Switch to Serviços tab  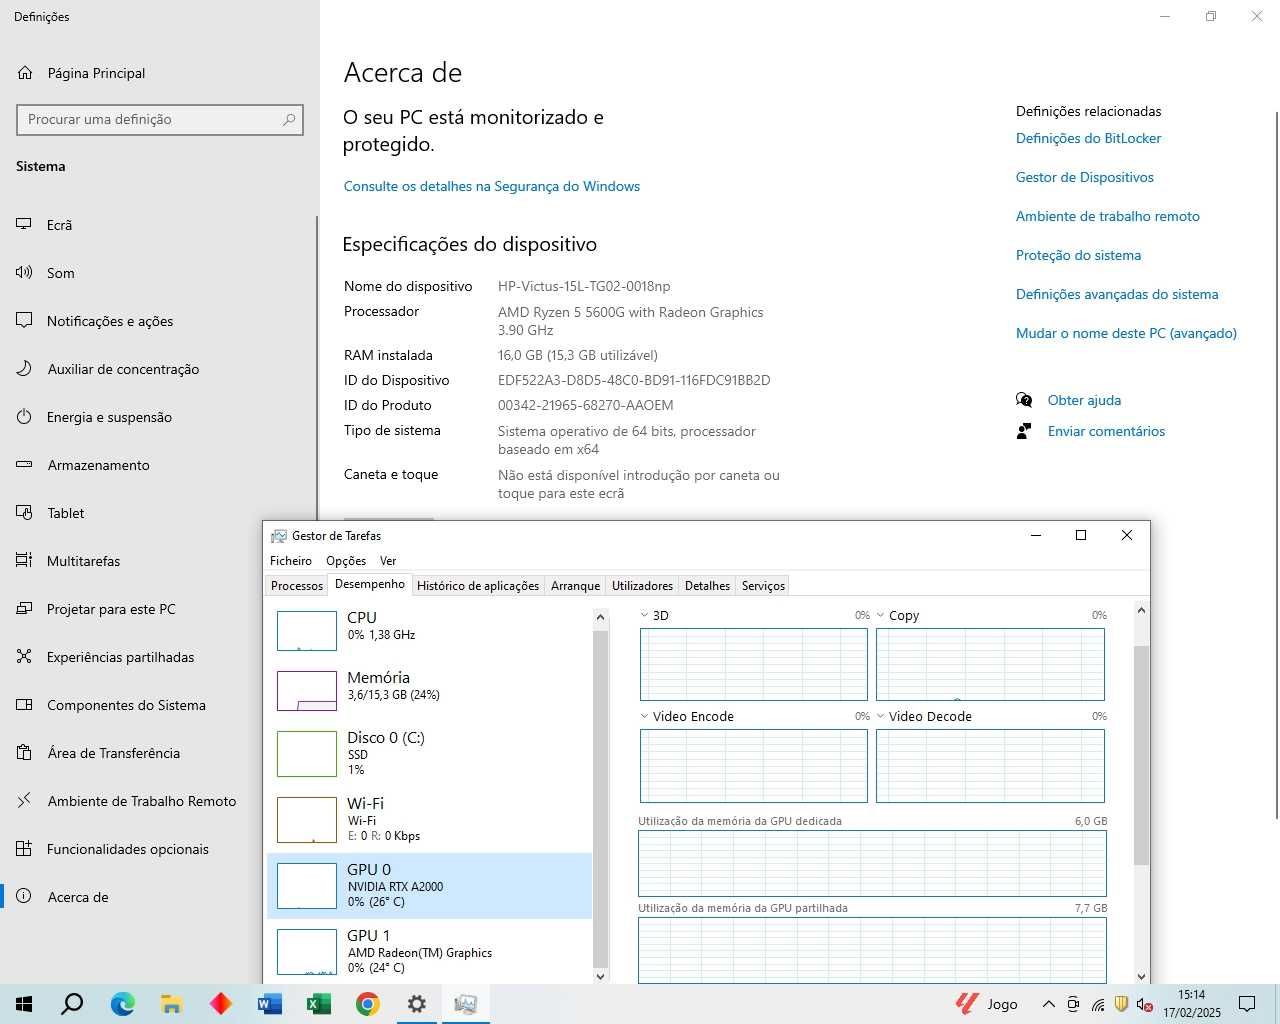(763, 586)
